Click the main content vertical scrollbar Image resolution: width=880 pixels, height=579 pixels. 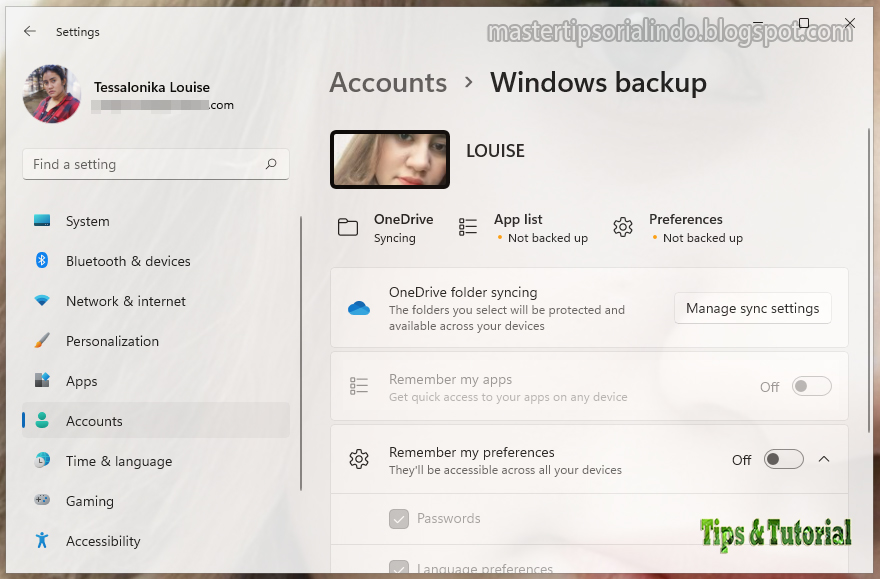pos(869,281)
